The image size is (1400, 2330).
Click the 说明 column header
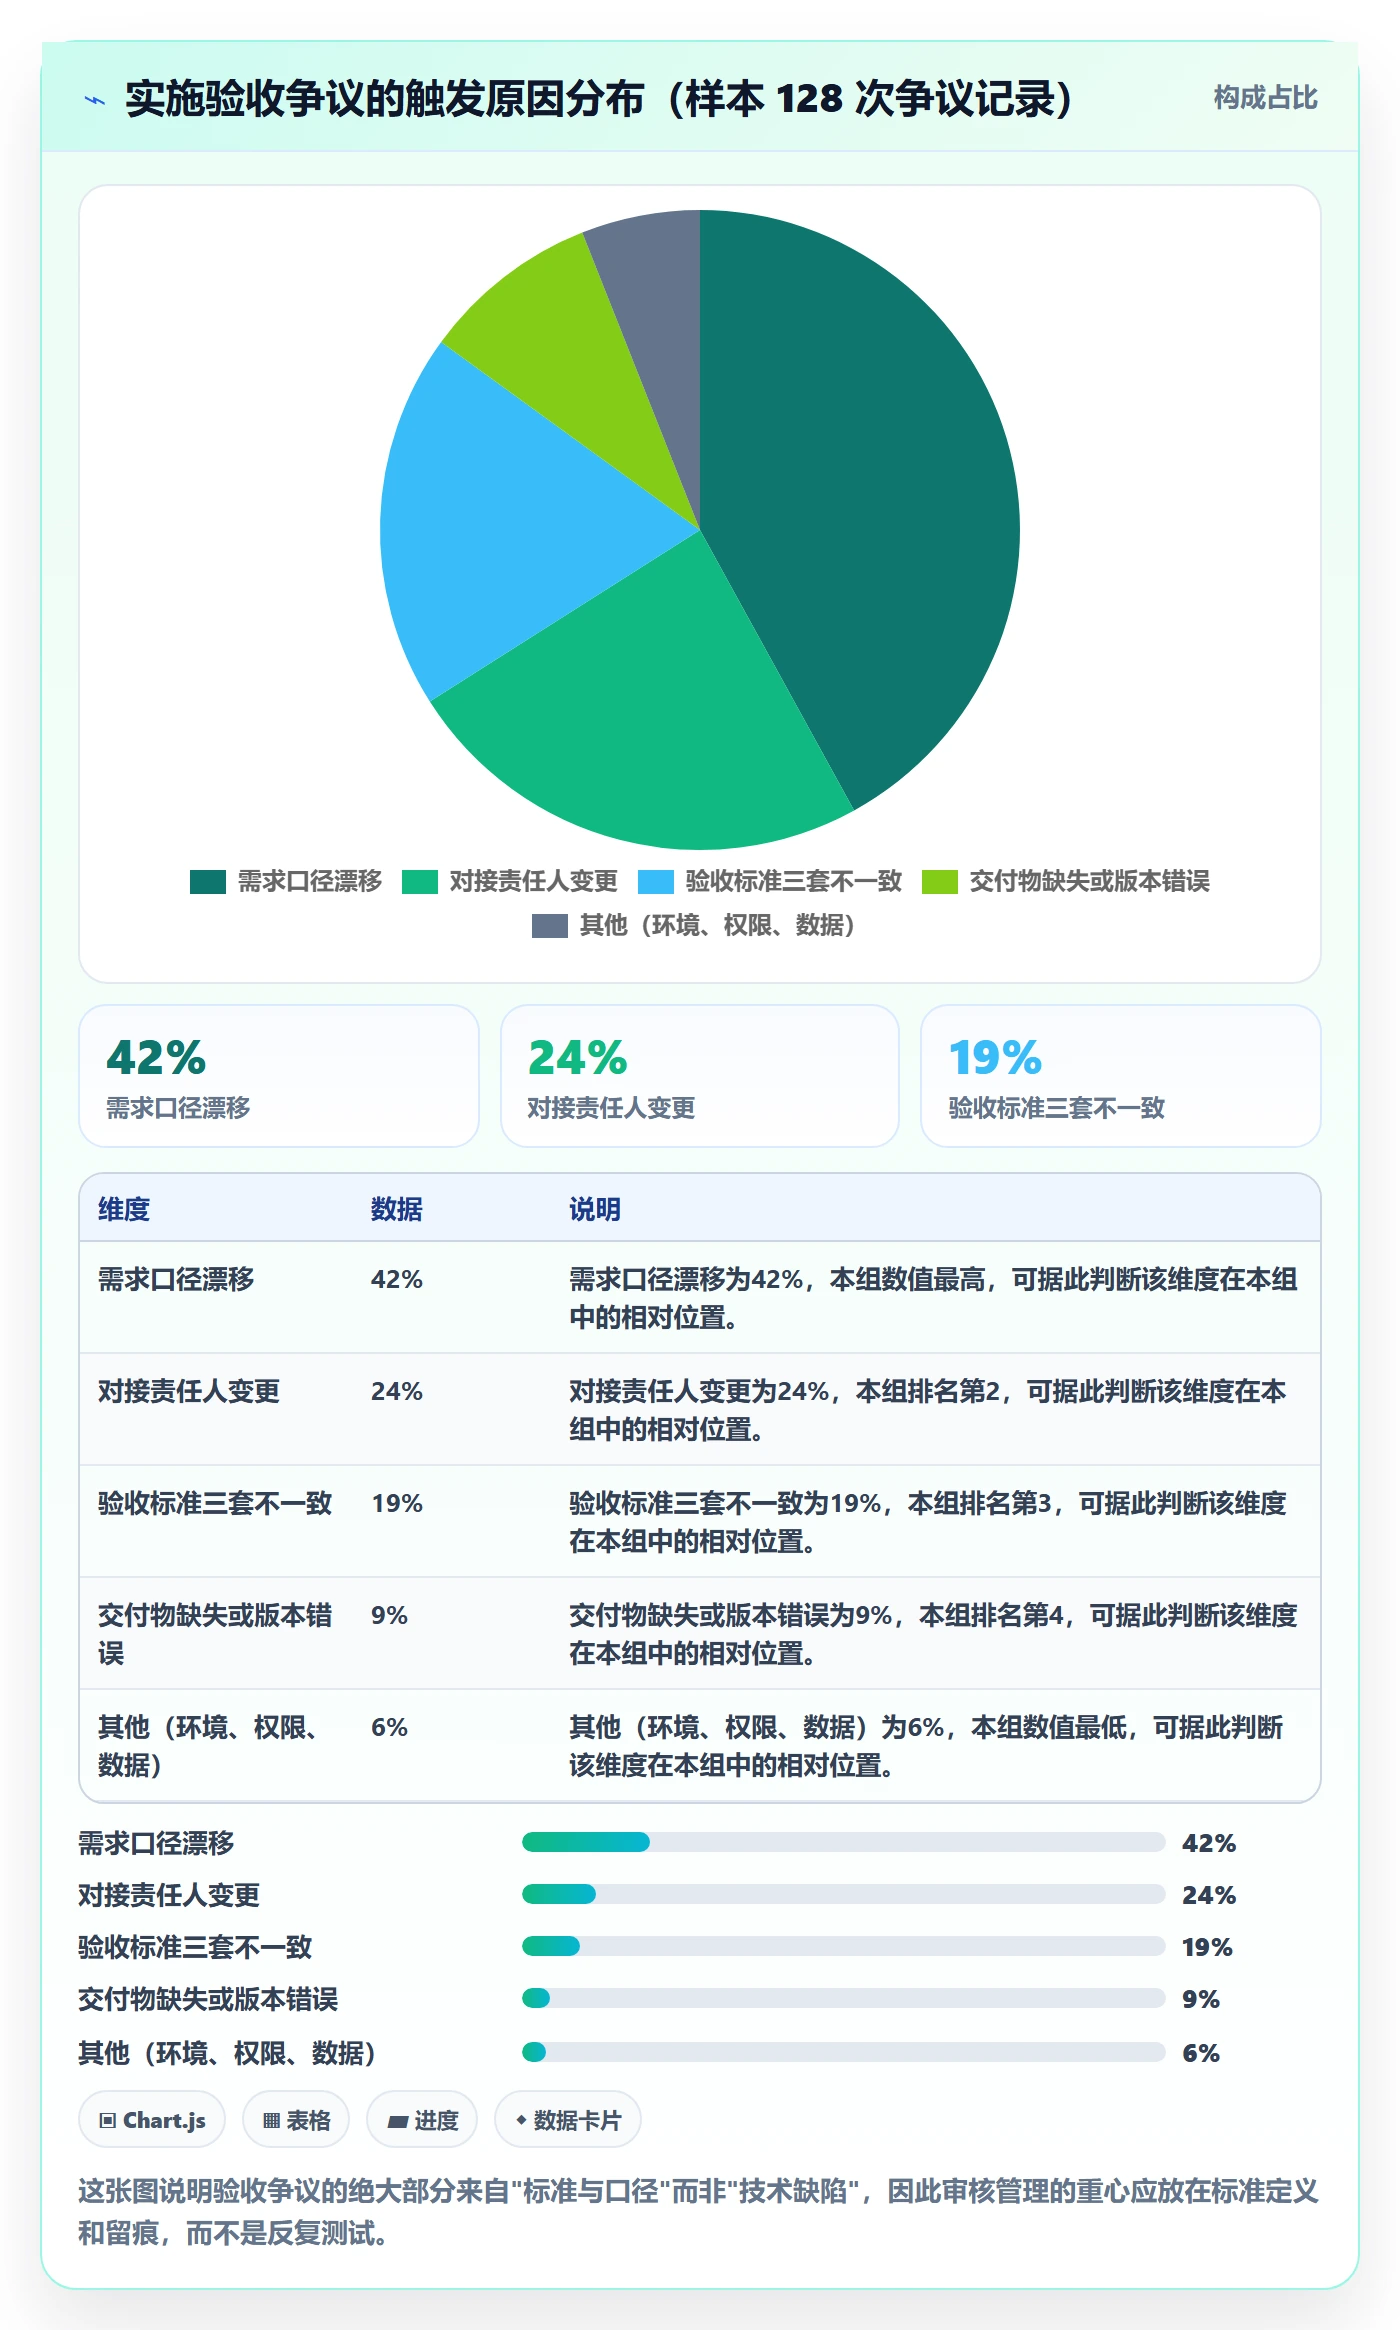pyautogui.click(x=595, y=1209)
